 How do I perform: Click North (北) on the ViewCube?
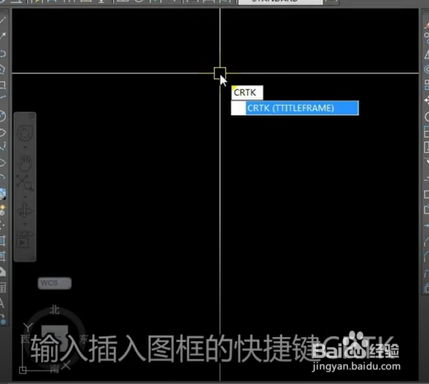54,310
